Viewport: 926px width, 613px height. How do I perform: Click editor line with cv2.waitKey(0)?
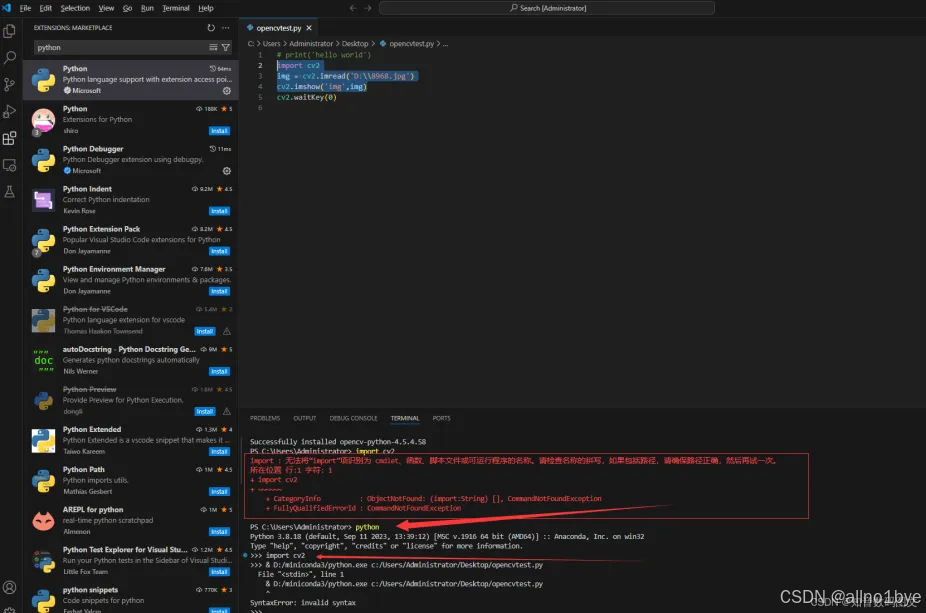307,97
